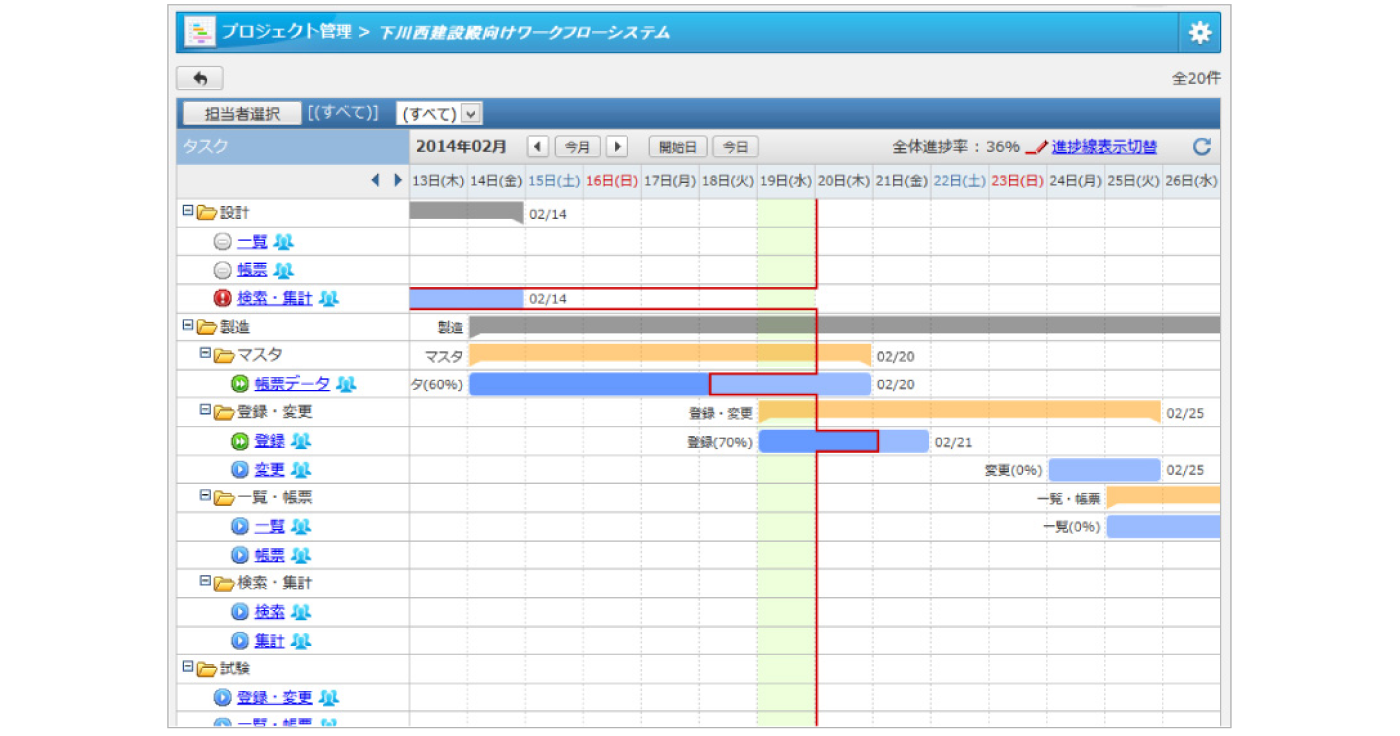Click the 今月 button

coord(577,147)
